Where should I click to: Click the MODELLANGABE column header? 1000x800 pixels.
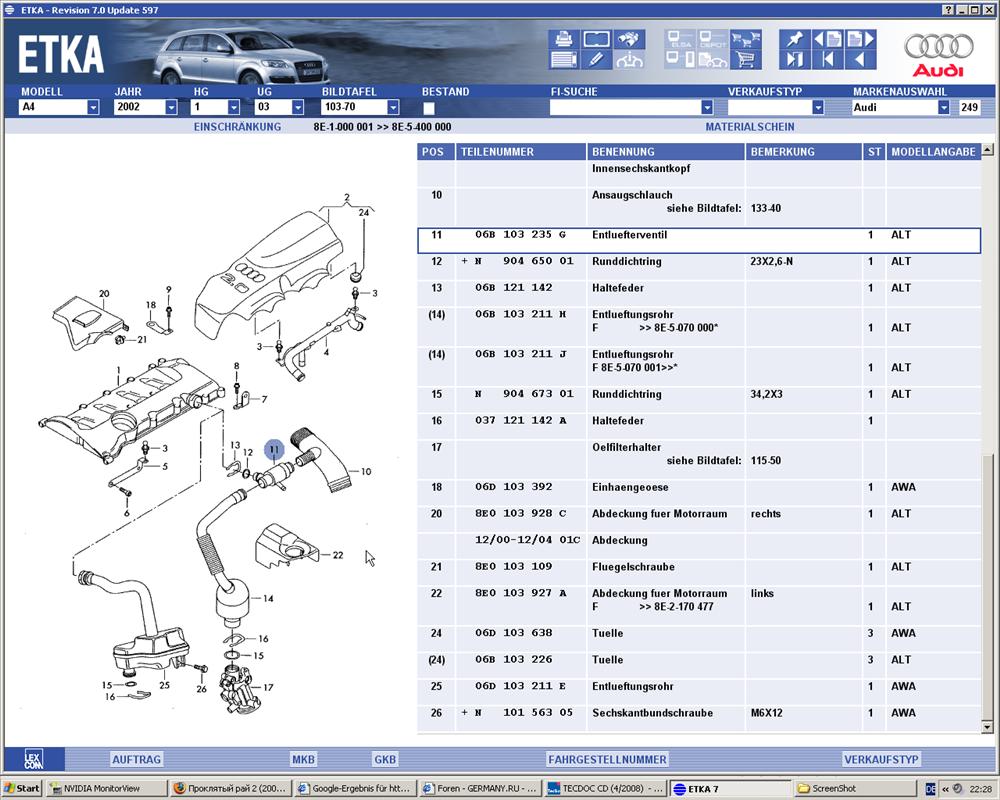[934, 152]
